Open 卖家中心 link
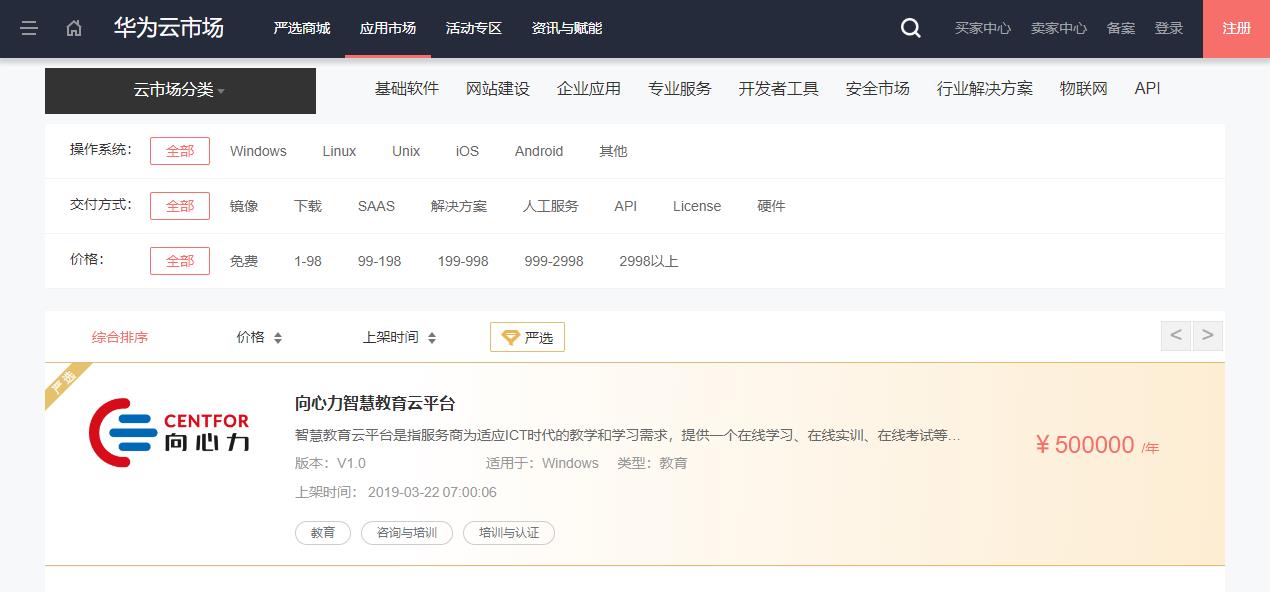The image size is (1270, 592). (x=1059, y=28)
